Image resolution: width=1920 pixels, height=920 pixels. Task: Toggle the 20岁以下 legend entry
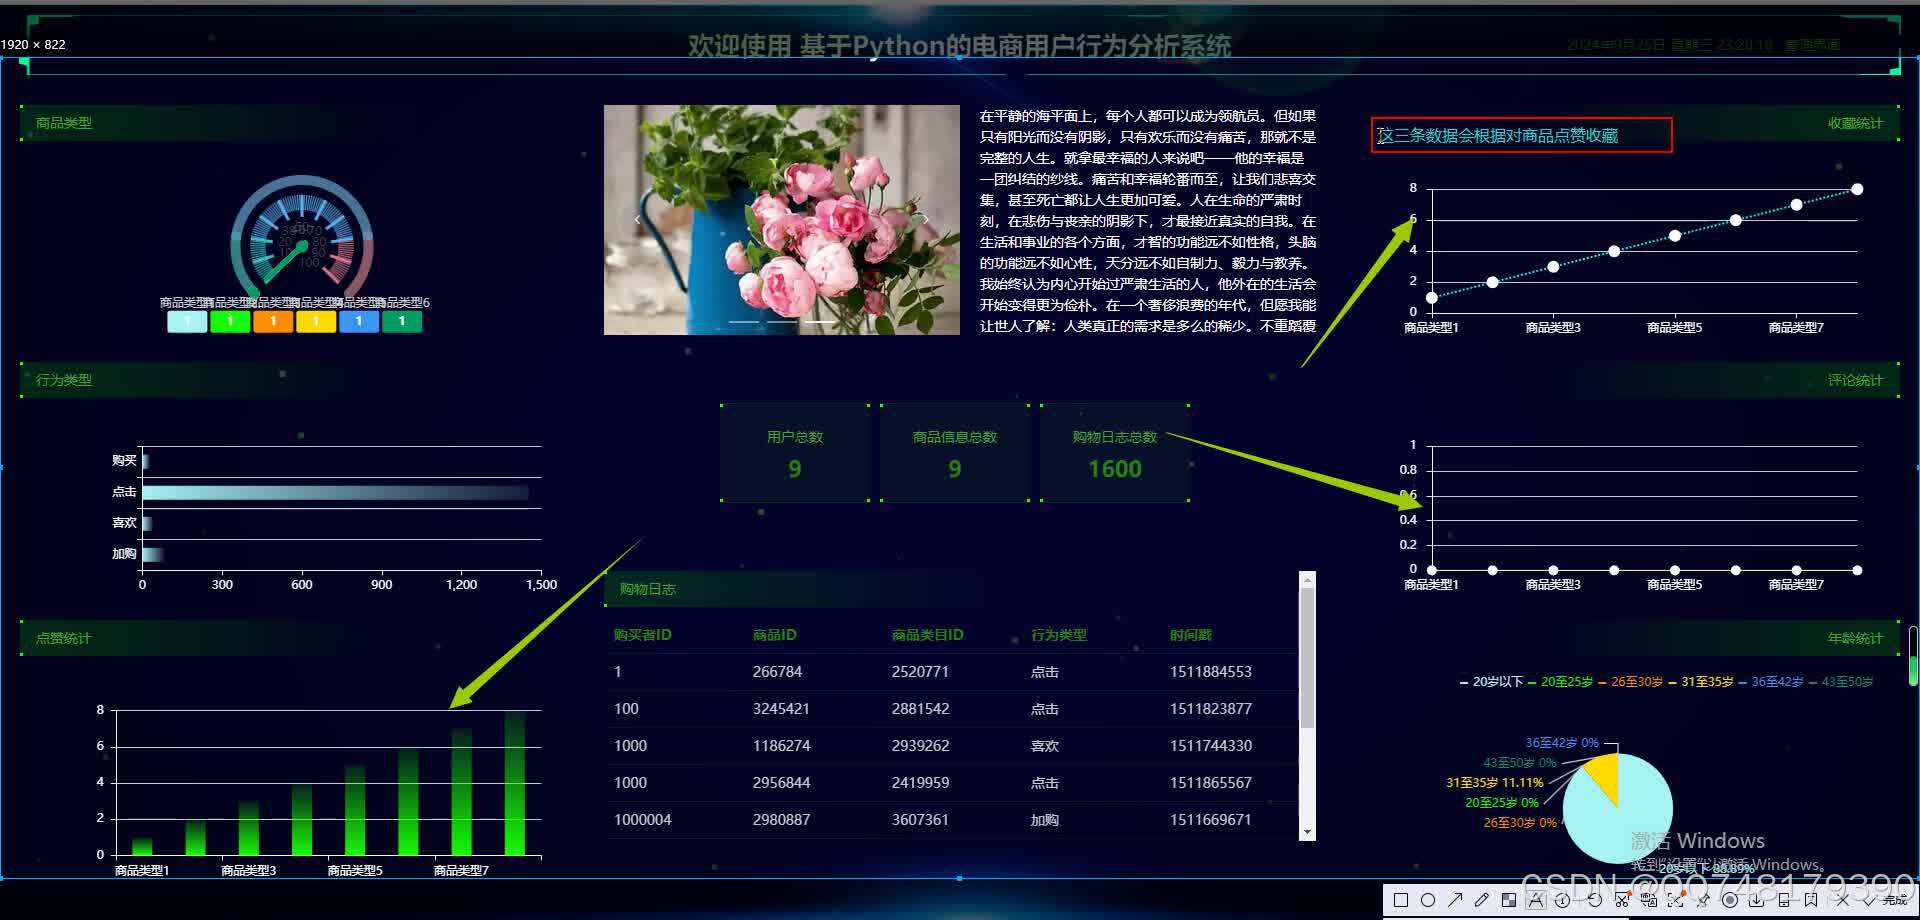pos(1491,682)
